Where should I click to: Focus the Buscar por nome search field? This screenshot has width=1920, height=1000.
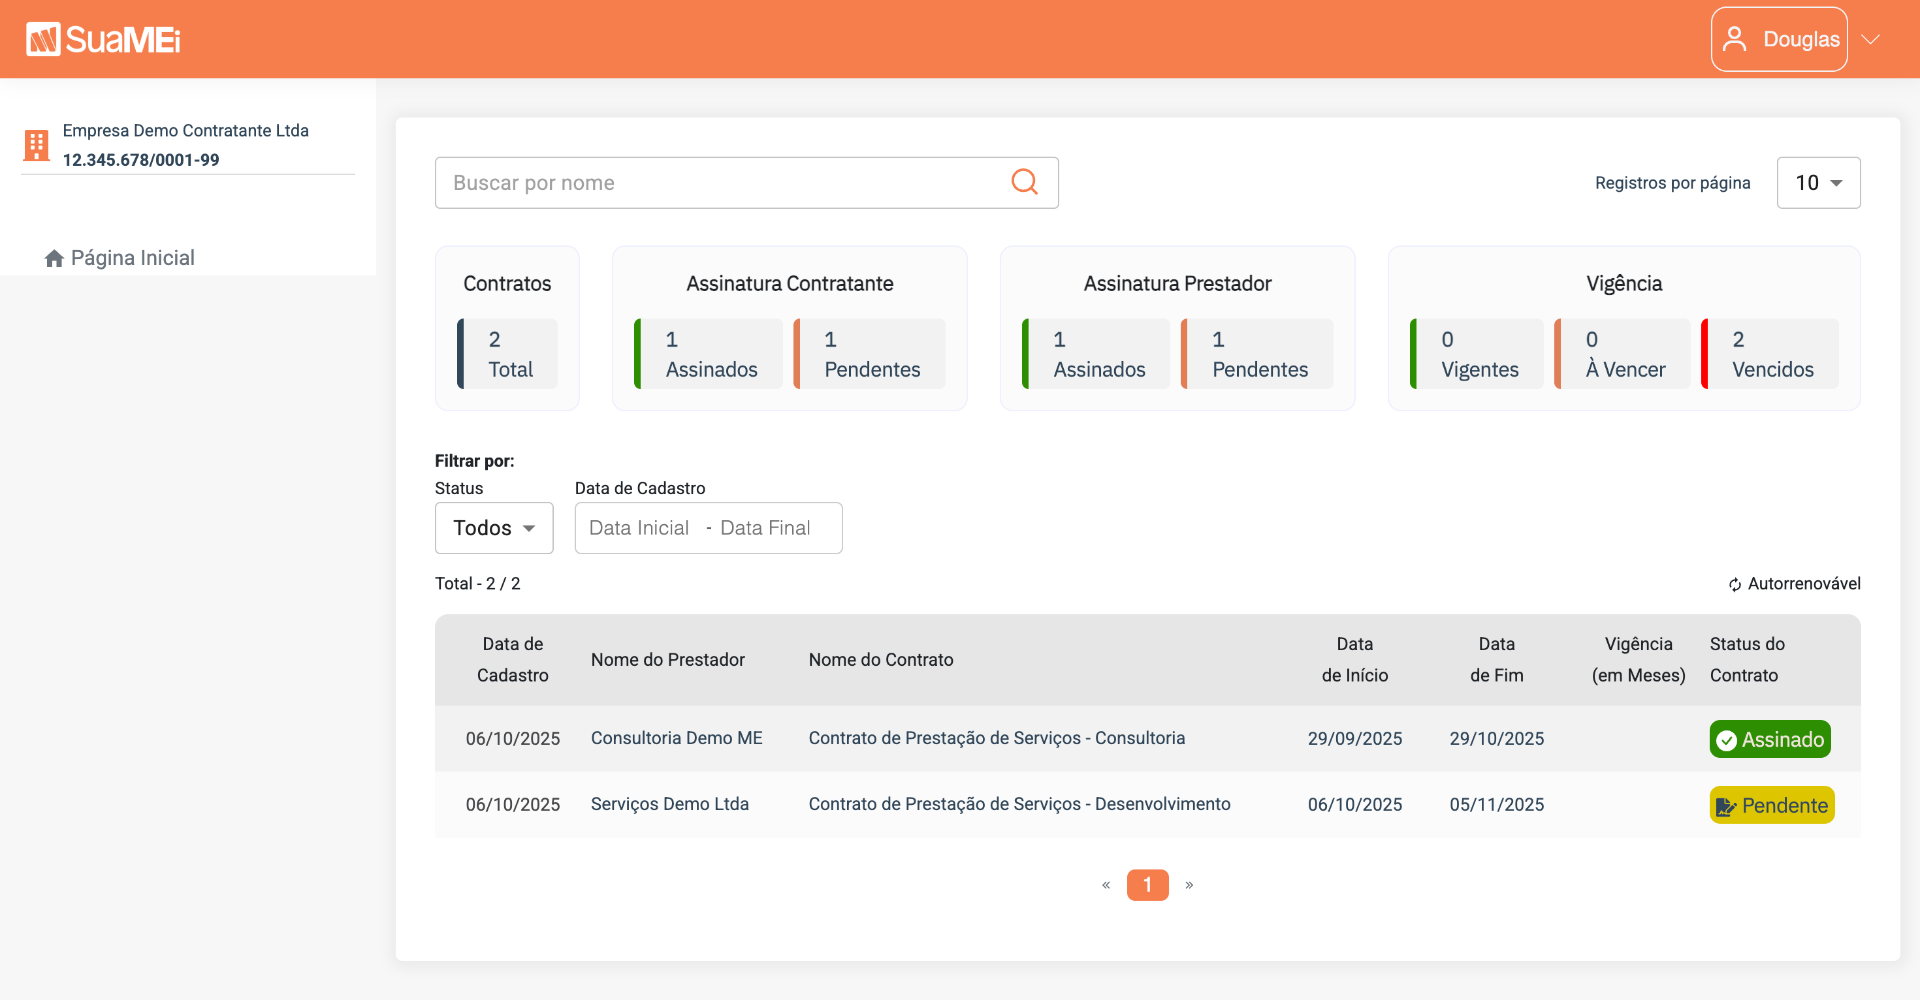(747, 183)
